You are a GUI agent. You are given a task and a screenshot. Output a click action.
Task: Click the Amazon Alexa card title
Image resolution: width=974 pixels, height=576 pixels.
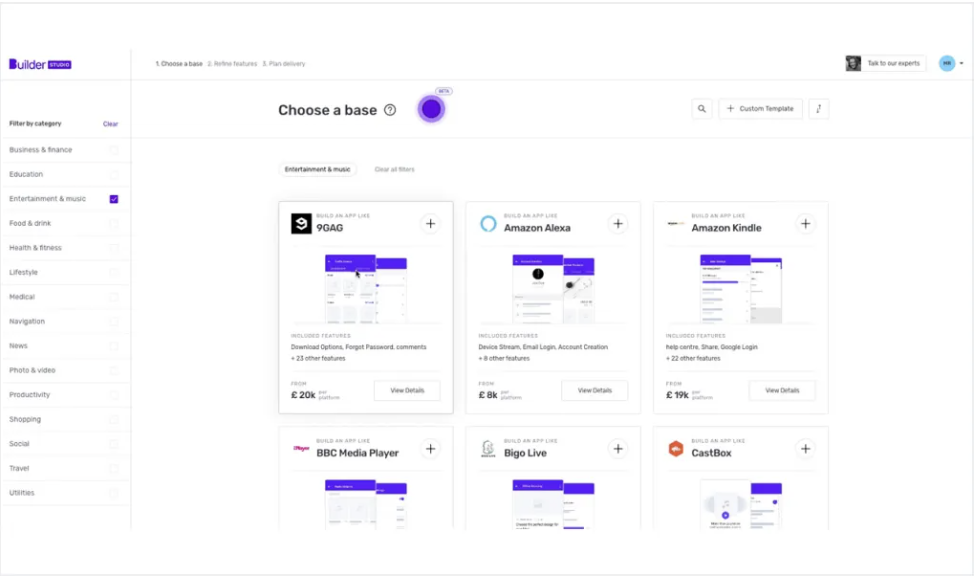click(537, 228)
